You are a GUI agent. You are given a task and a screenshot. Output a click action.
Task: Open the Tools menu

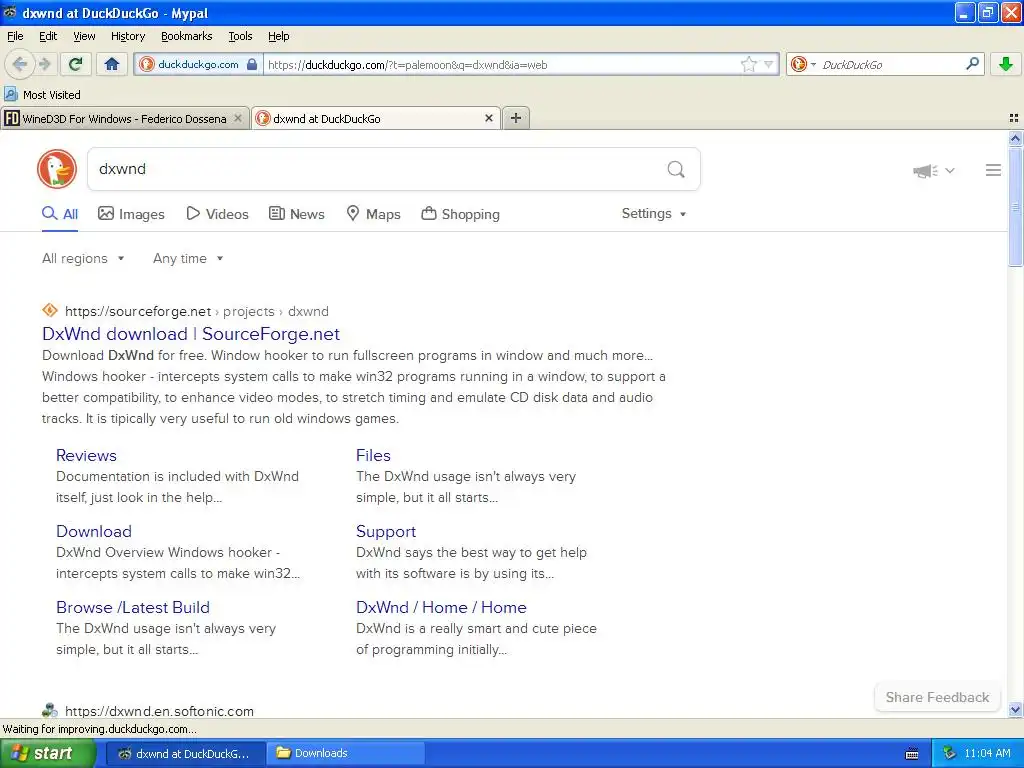point(240,36)
